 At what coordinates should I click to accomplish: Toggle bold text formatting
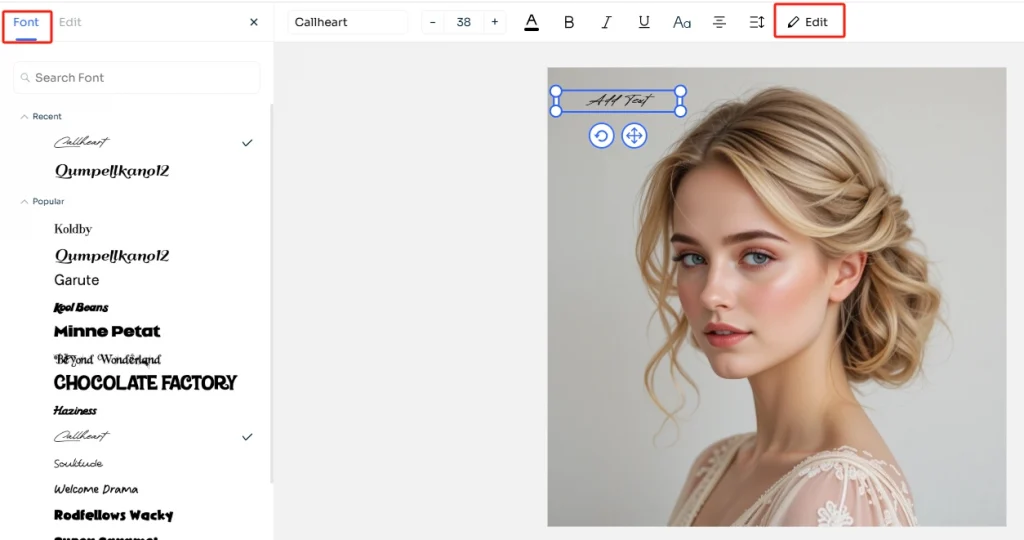coord(569,22)
